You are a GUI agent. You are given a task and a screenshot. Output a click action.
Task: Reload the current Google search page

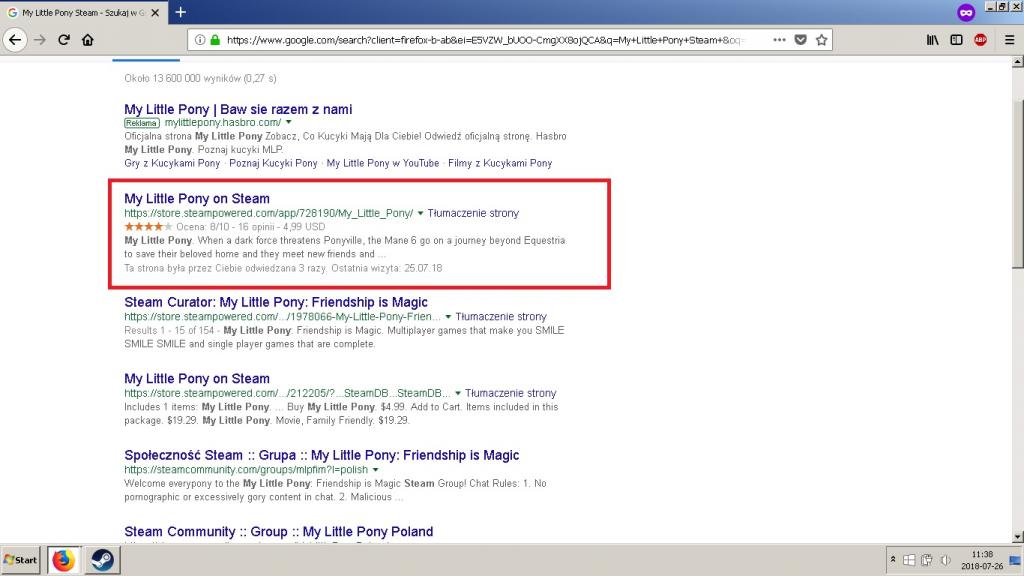pos(64,40)
